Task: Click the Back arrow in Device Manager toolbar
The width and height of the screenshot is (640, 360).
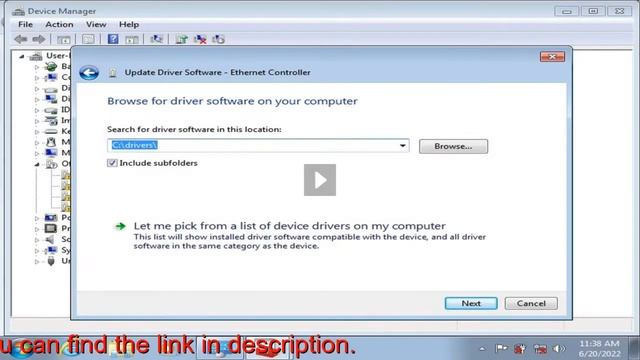Action: [x=20, y=39]
